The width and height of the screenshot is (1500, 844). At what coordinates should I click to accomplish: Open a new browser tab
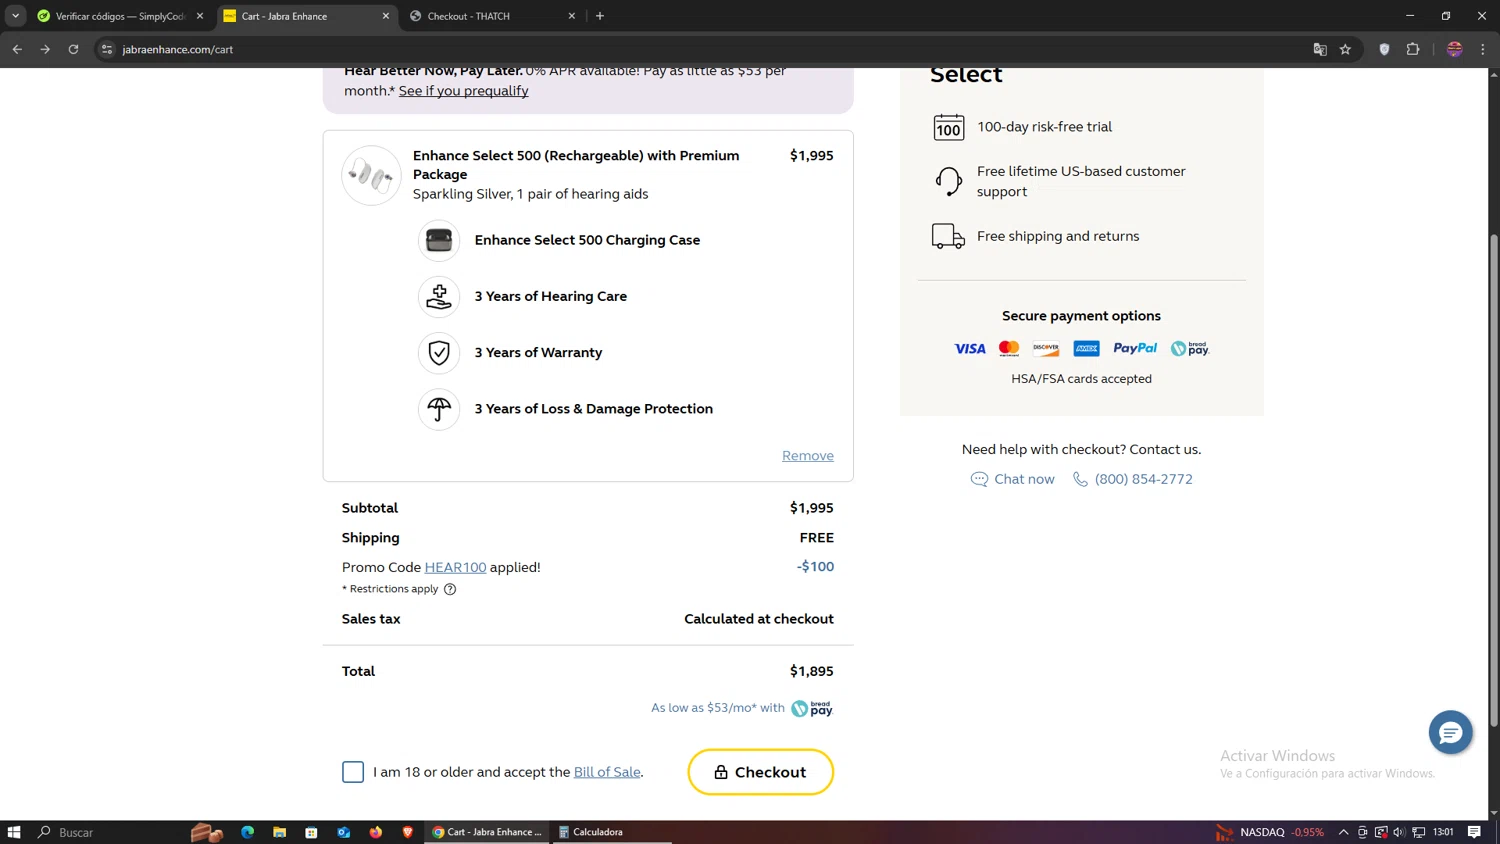(x=600, y=16)
